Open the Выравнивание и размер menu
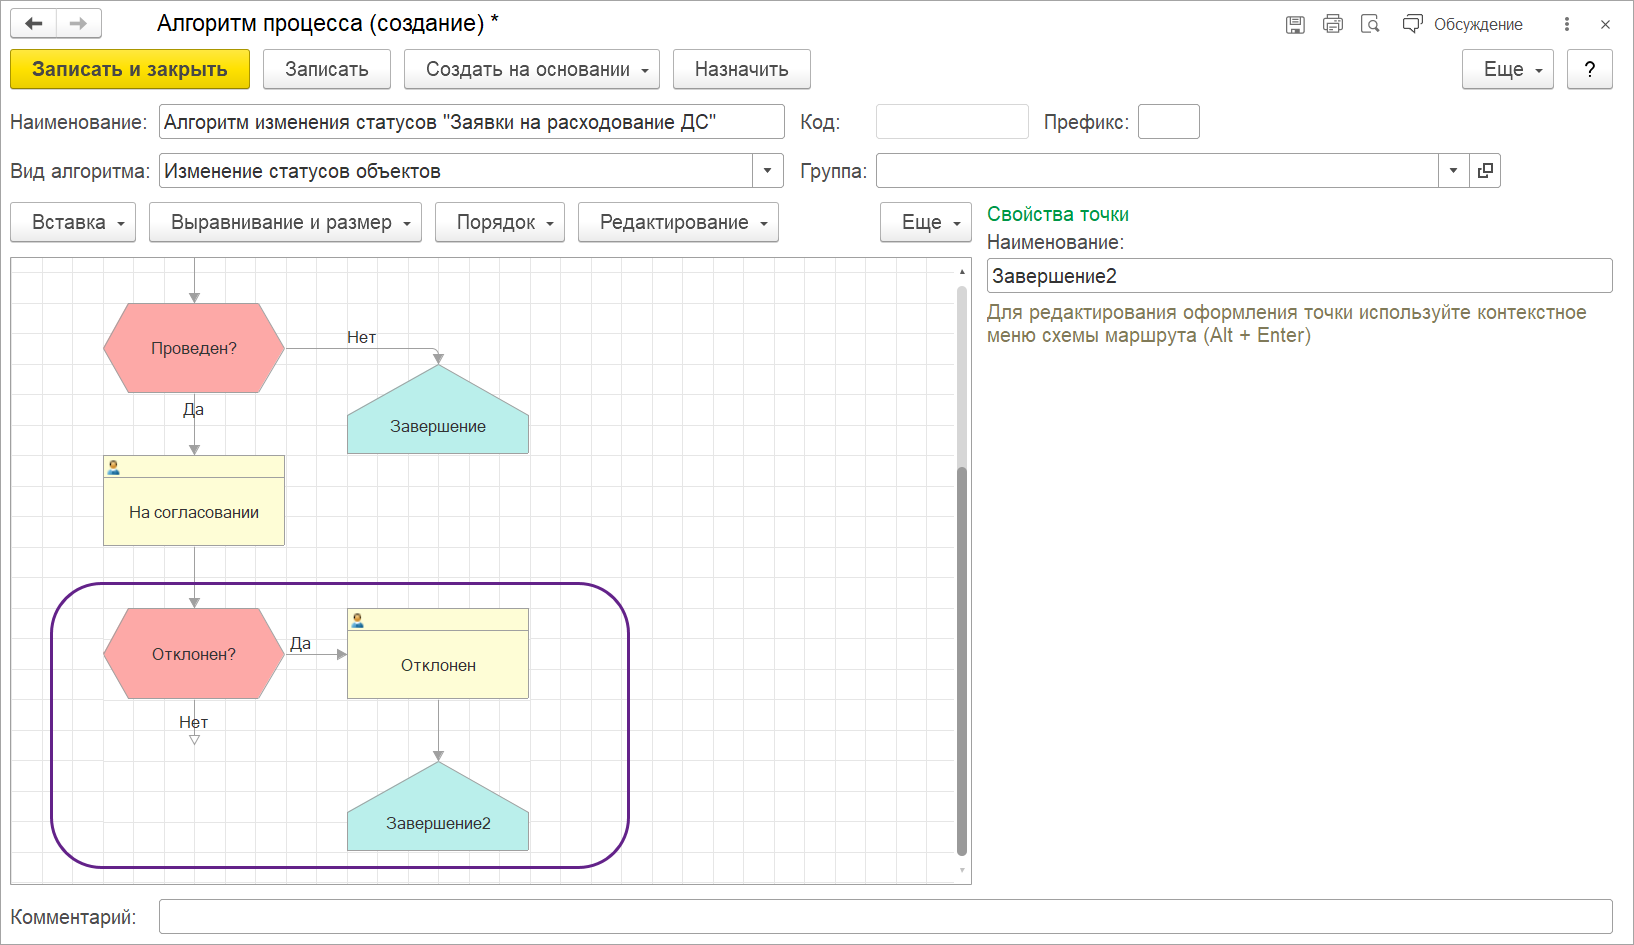1634x945 pixels. tap(285, 222)
